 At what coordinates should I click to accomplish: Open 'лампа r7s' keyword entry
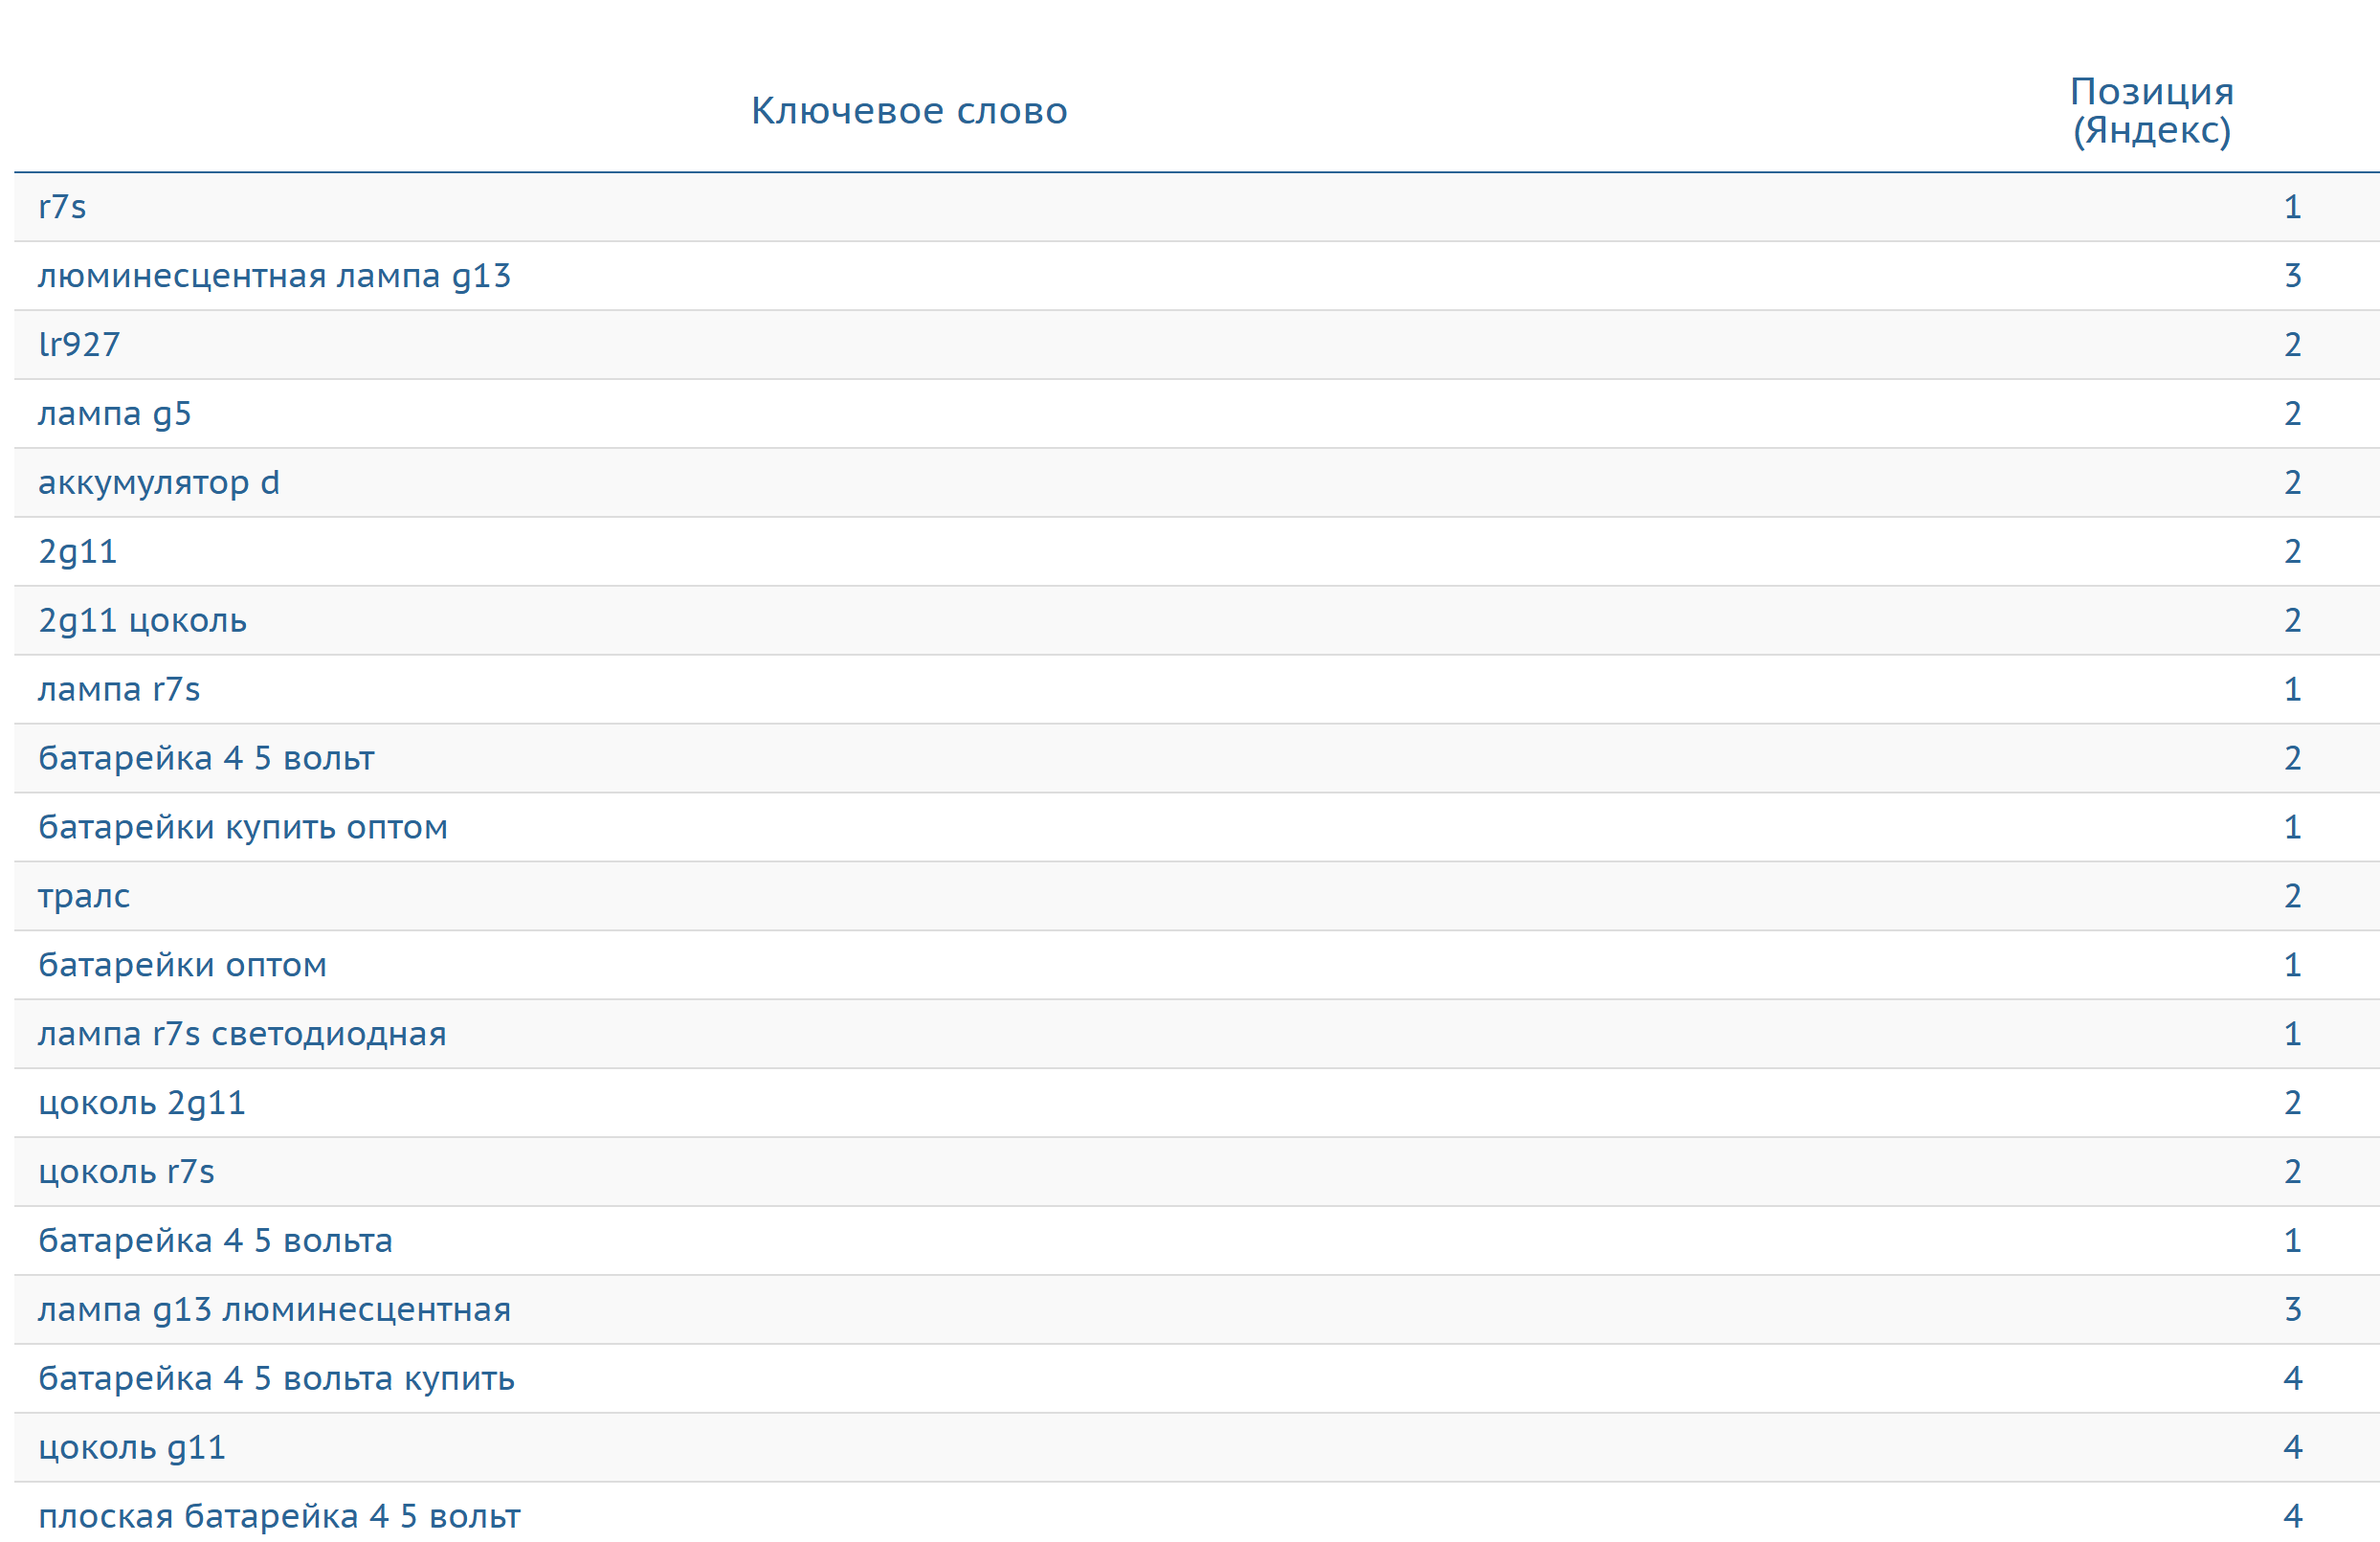click(x=119, y=689)
